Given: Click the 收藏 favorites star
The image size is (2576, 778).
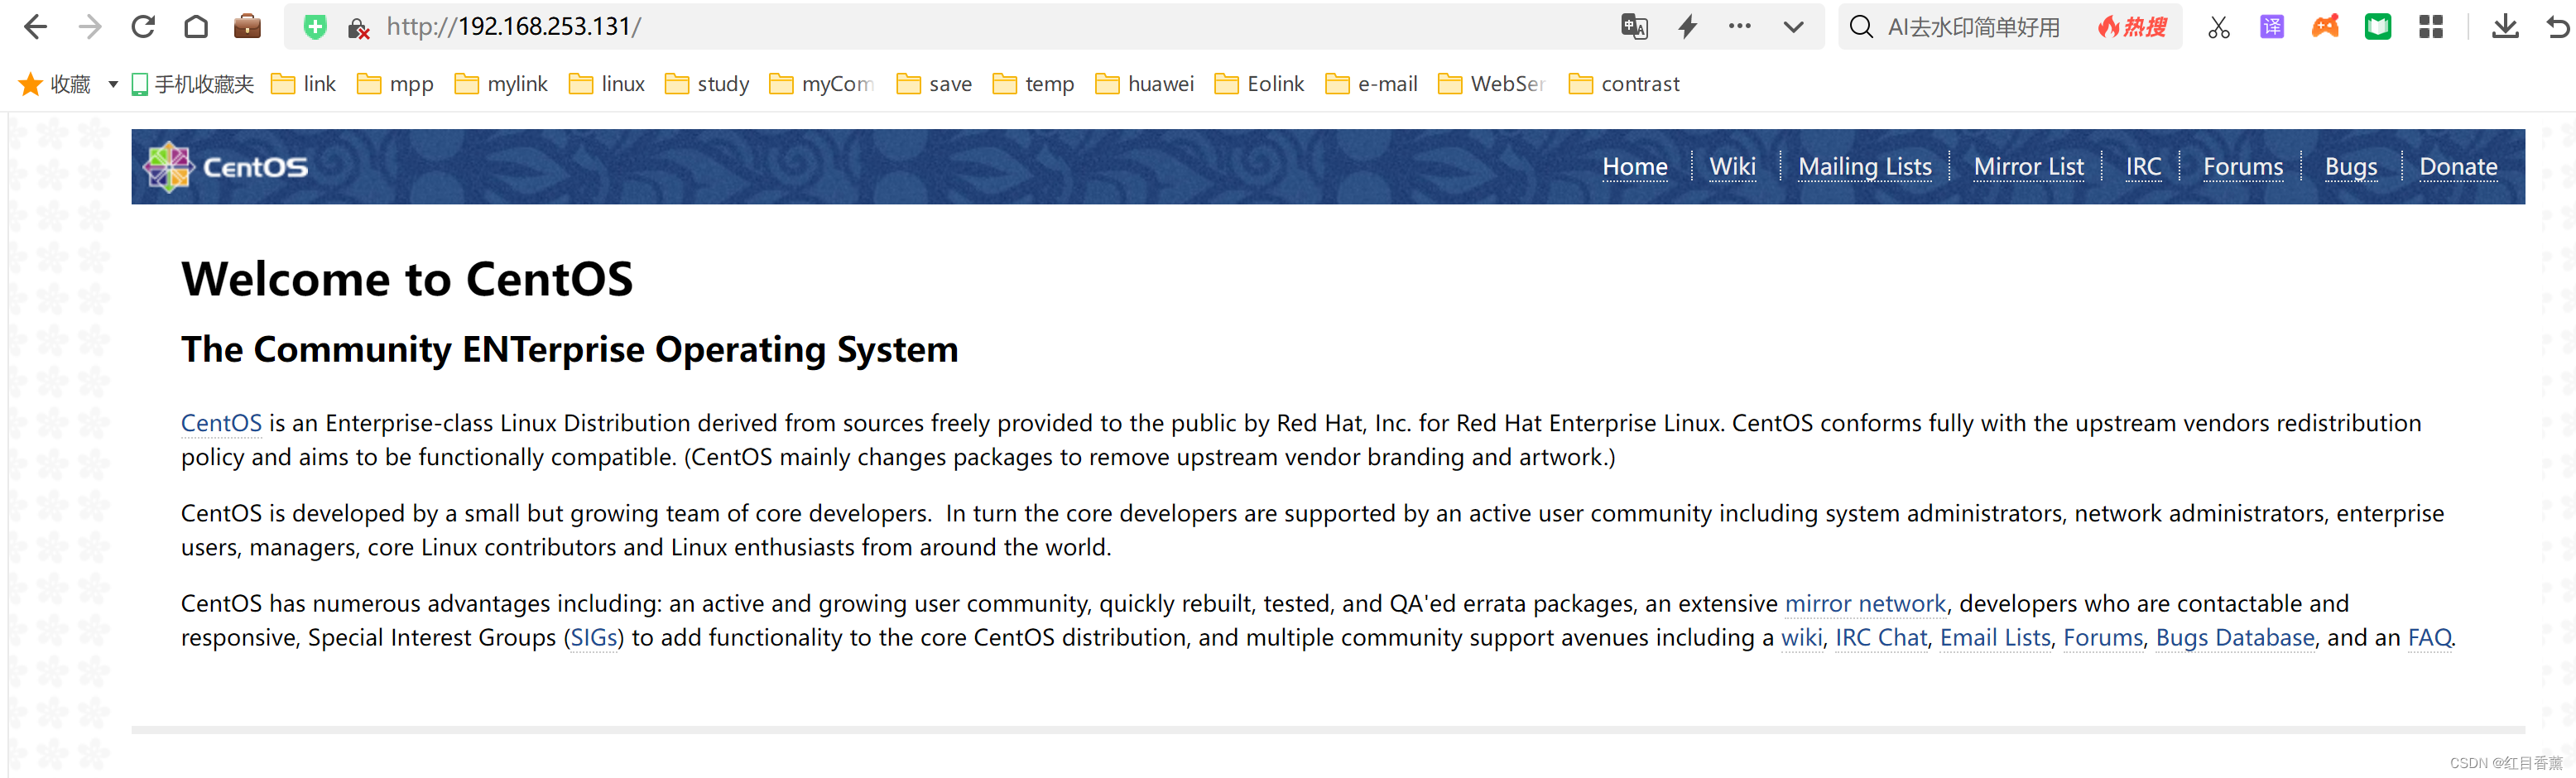Looking at the screenshot, I should point(30,84).
